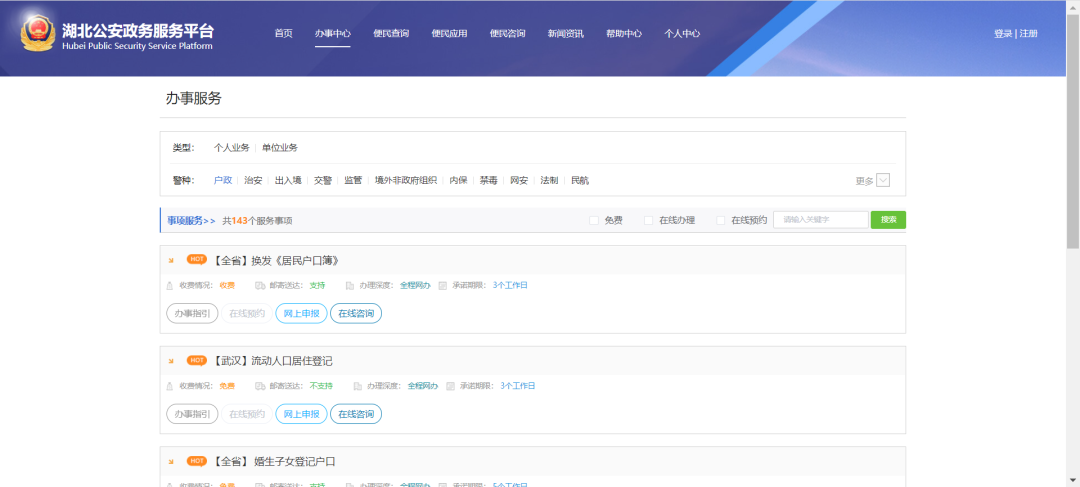Click the page vertical scrollbar thumb

coord(1073,131)
